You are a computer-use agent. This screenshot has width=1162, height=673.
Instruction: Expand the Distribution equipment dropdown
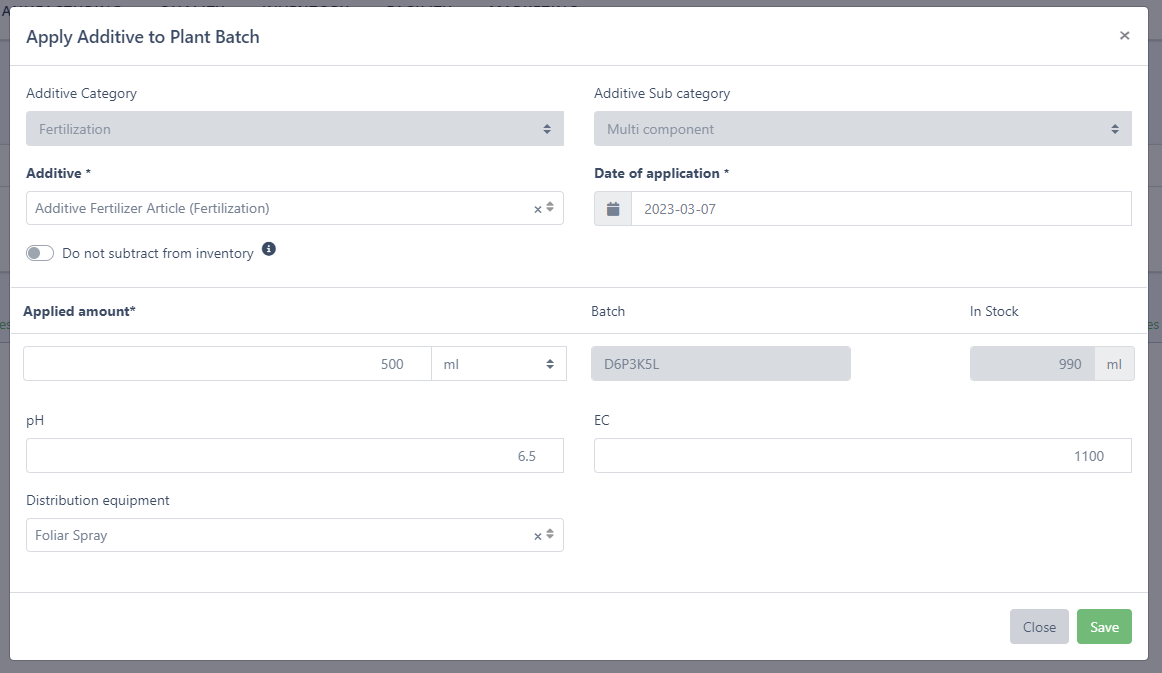280,536
